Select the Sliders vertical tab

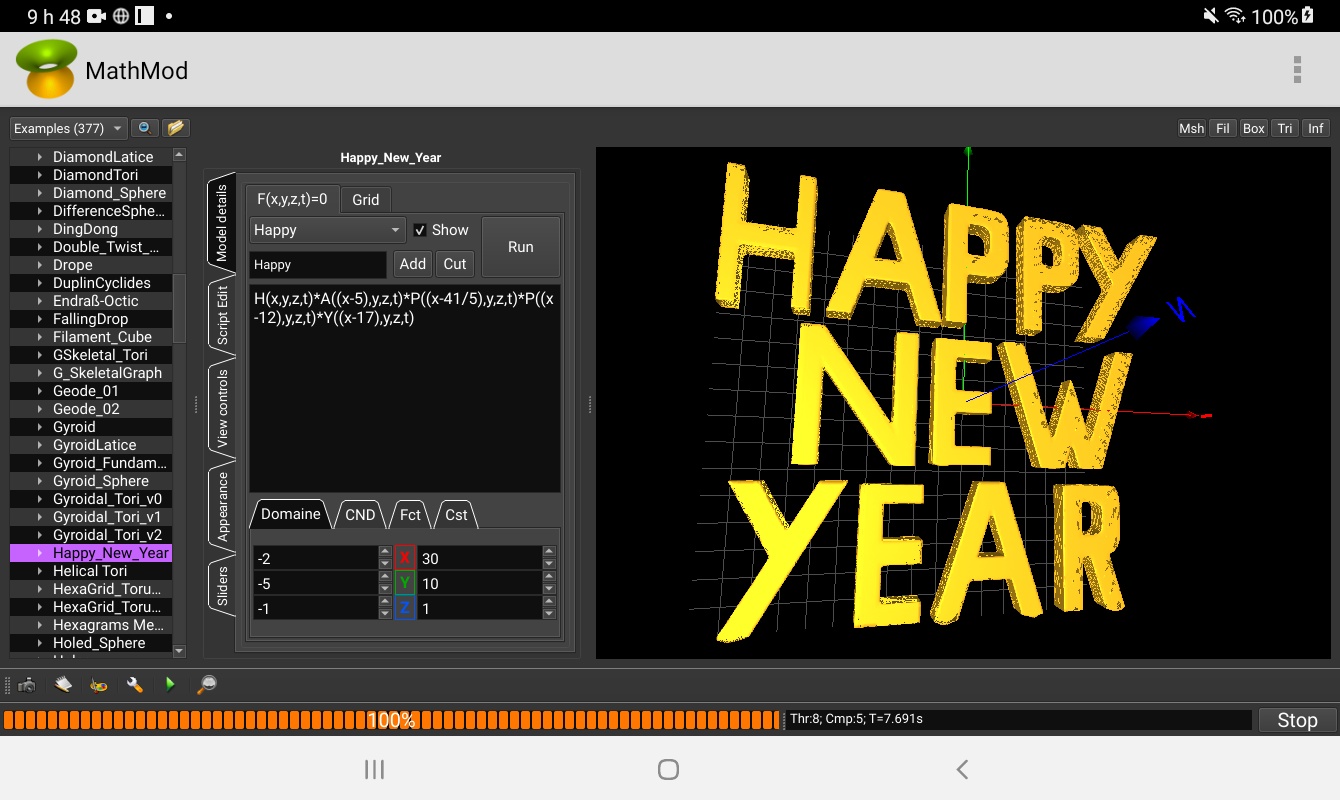pyautogui.click(x=221, y=587)
